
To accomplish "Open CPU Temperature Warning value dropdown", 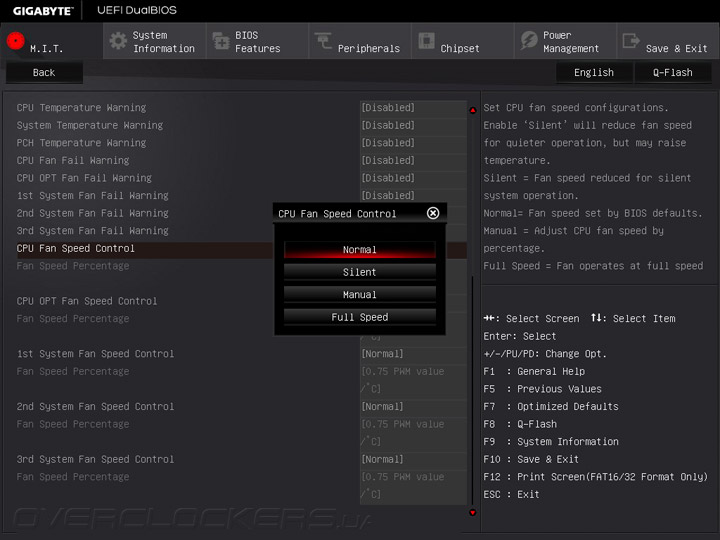I will pos(413,107).
